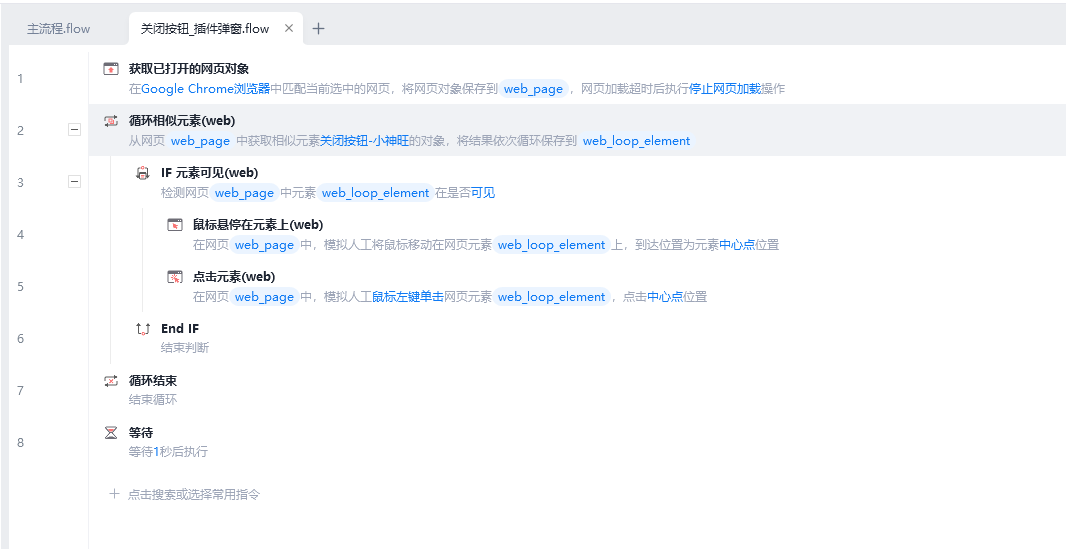Click the IF 元素可见(web) step icon

pos(143,173)
